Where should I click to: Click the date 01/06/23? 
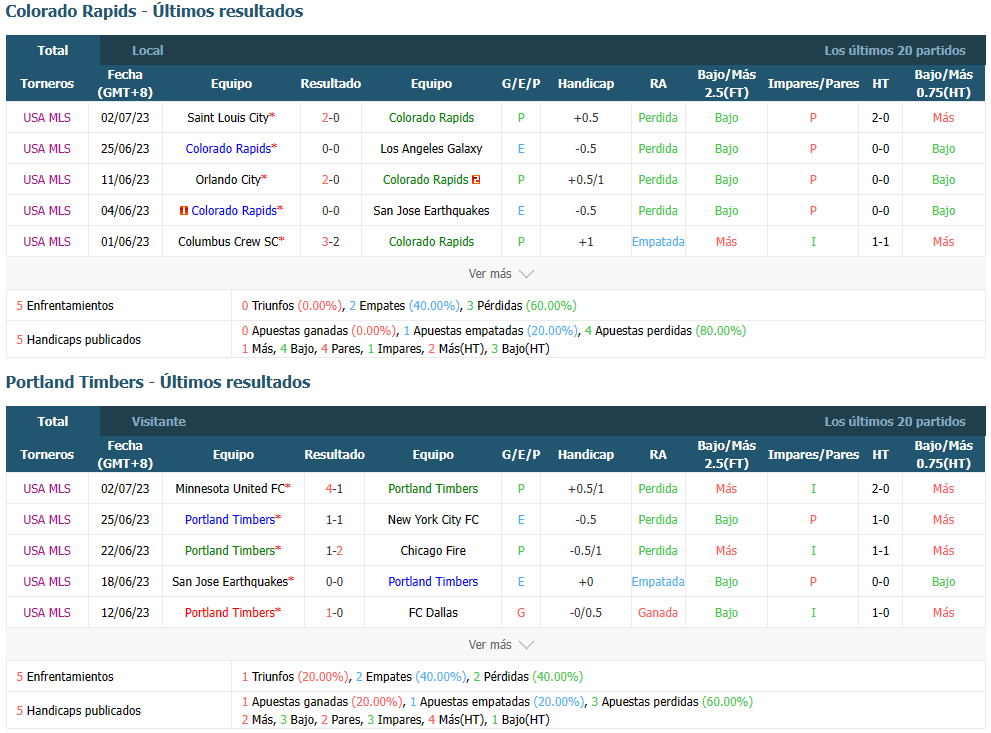(125, 242)
